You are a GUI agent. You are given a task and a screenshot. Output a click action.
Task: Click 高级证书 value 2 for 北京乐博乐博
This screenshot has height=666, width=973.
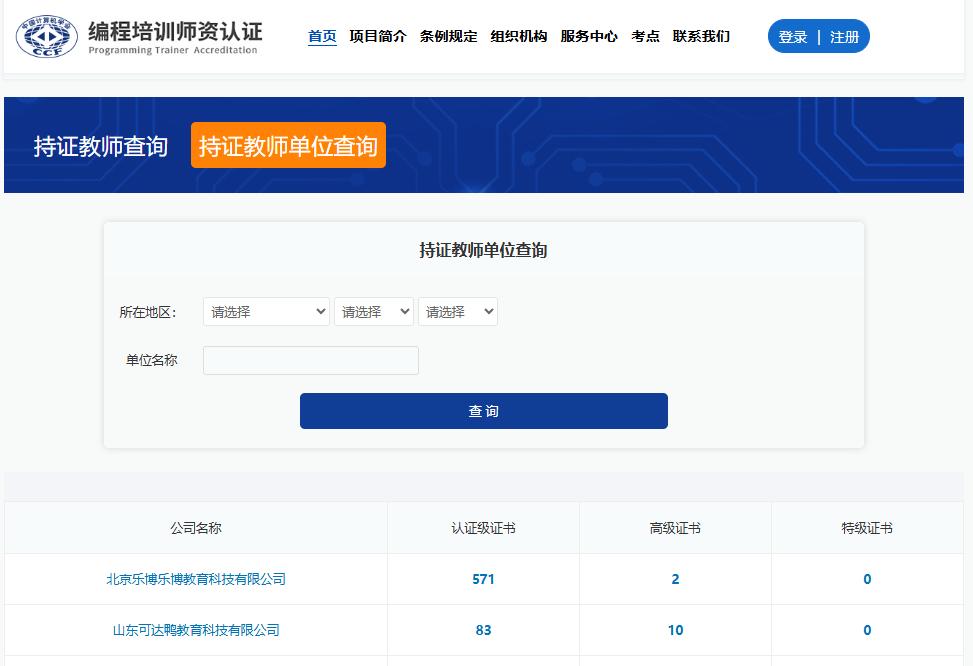pyautogui.click(x=675, y=579)
